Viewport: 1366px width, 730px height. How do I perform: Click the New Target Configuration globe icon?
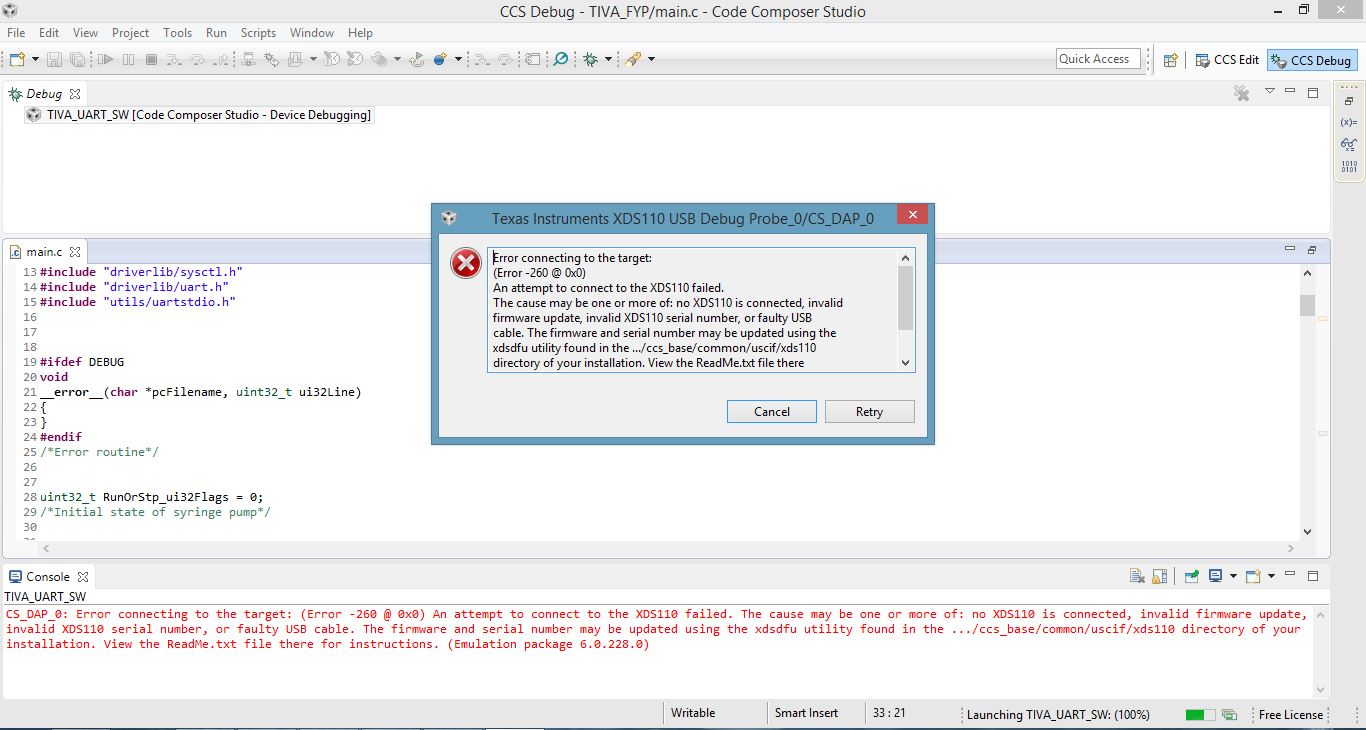pos(441,59)
